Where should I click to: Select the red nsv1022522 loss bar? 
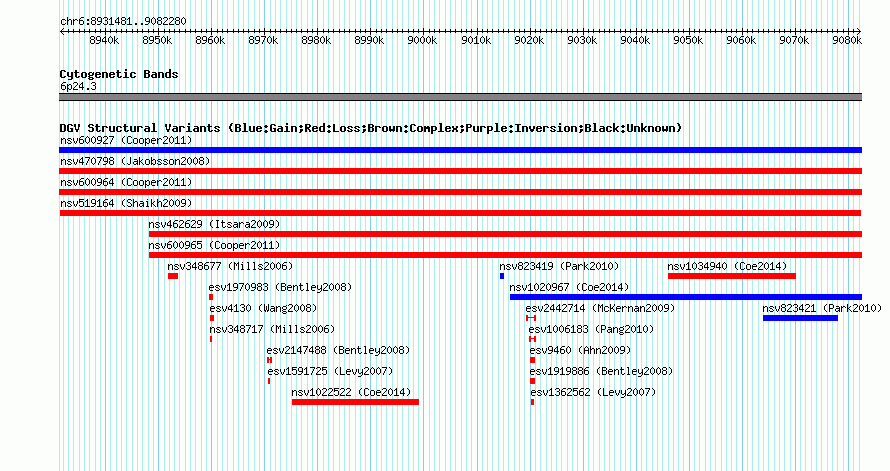point(355,402)
